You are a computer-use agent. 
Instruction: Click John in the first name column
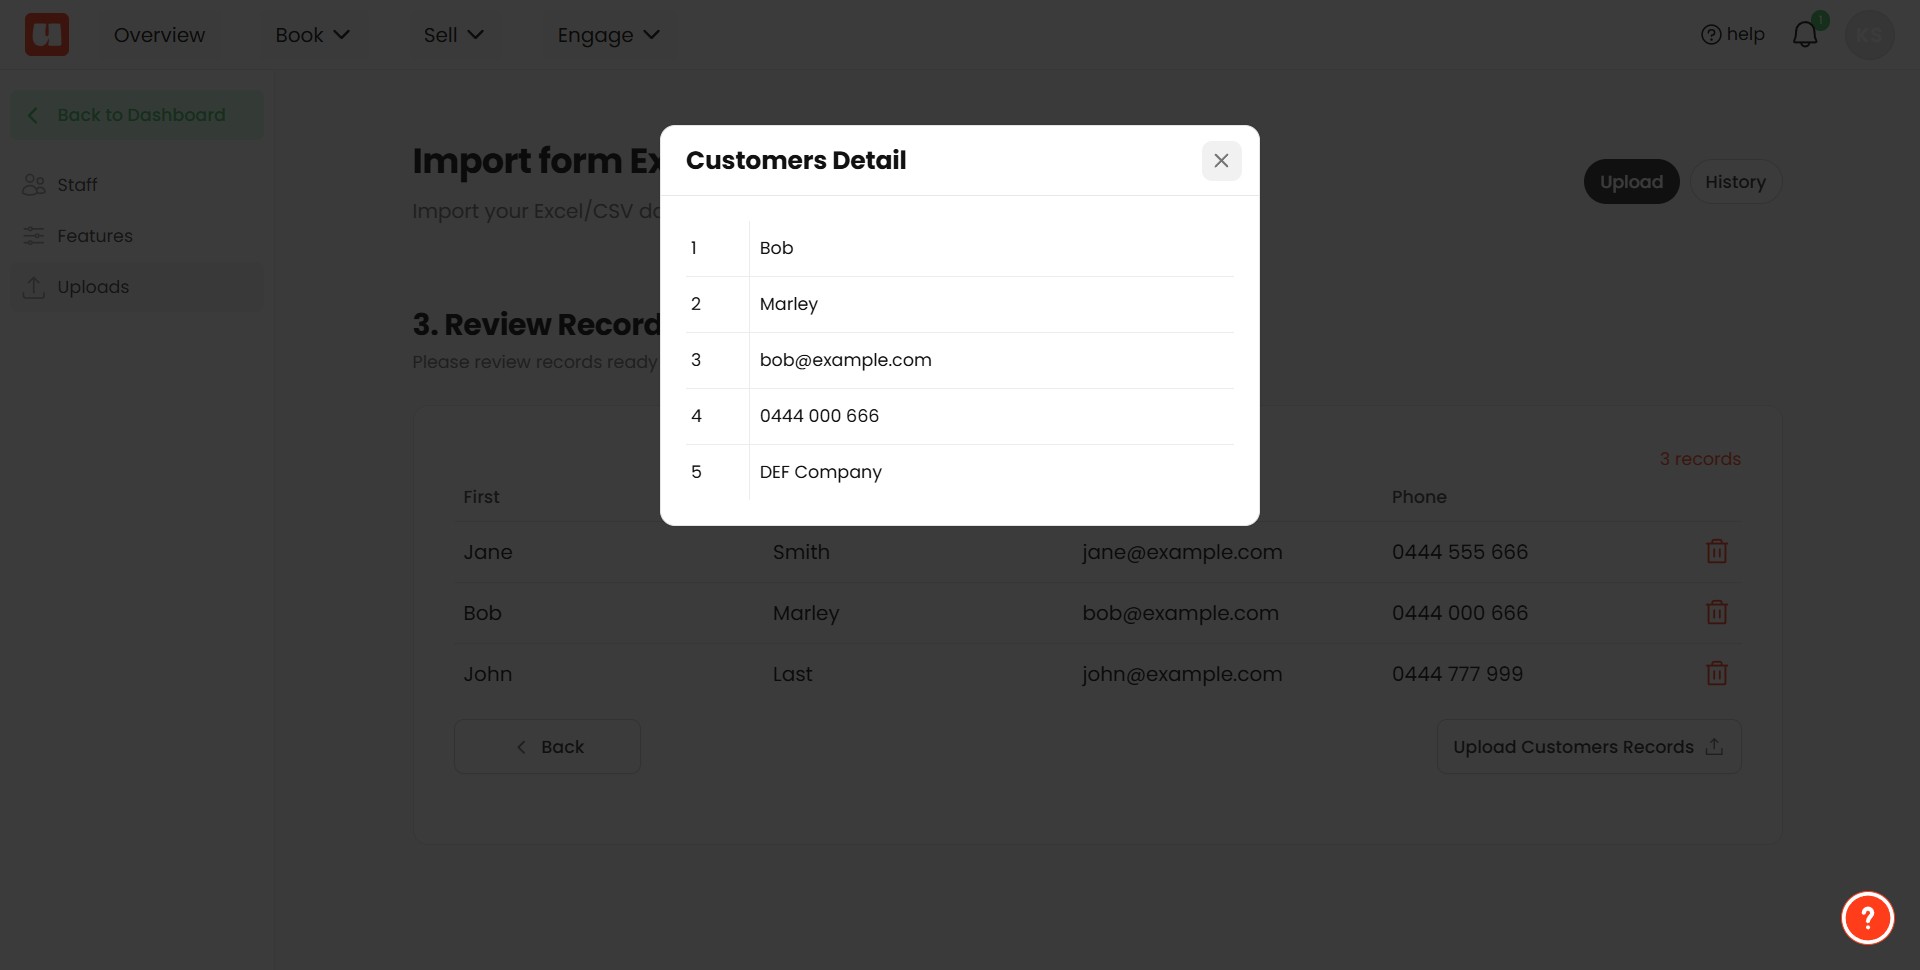point(488,674)
